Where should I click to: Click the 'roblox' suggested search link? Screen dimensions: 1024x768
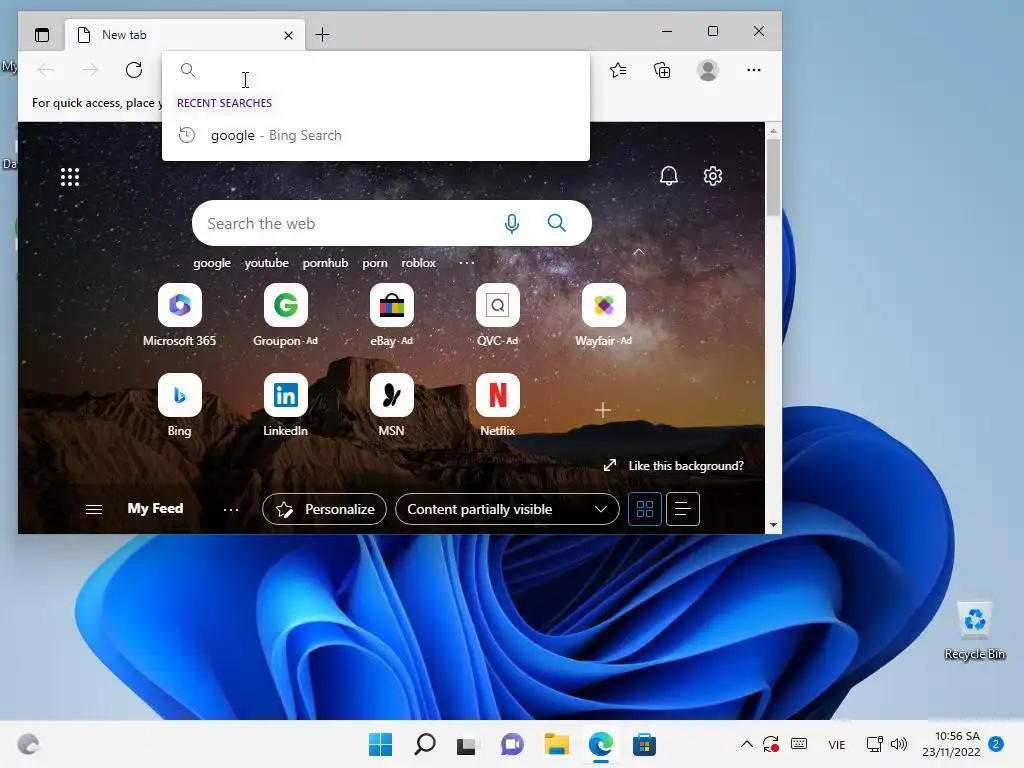click(x=419, y=263)
